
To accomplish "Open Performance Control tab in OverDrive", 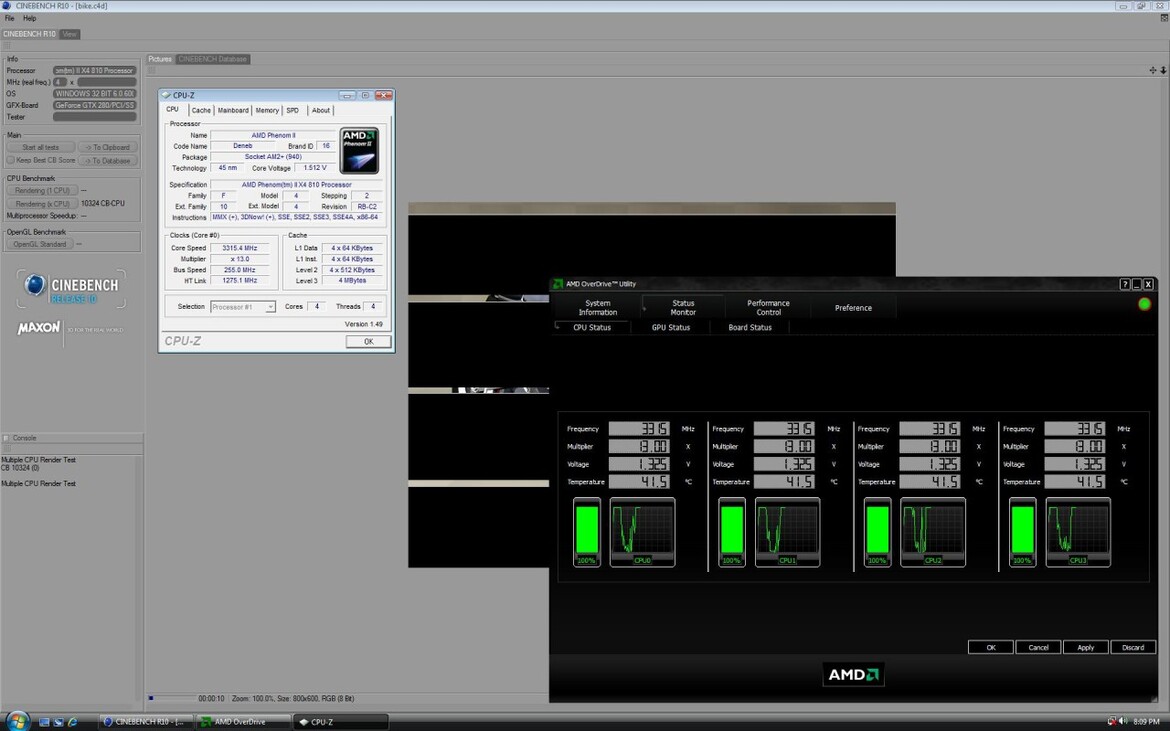I will pos(768,307).
